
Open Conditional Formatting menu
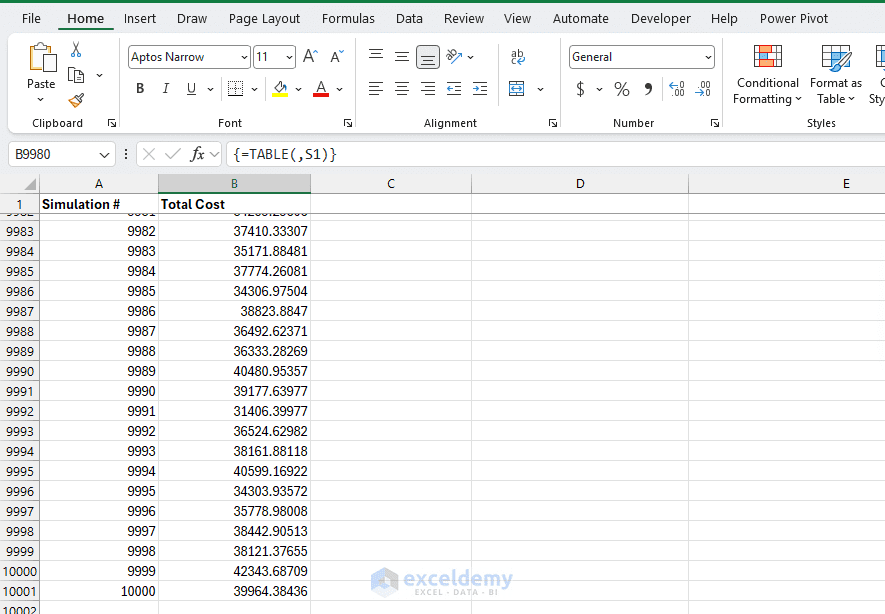tap(768, 74)
